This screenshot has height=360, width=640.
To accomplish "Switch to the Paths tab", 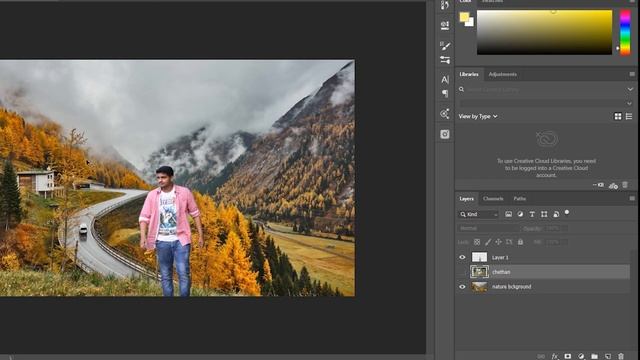I will [x=520, y=199].
